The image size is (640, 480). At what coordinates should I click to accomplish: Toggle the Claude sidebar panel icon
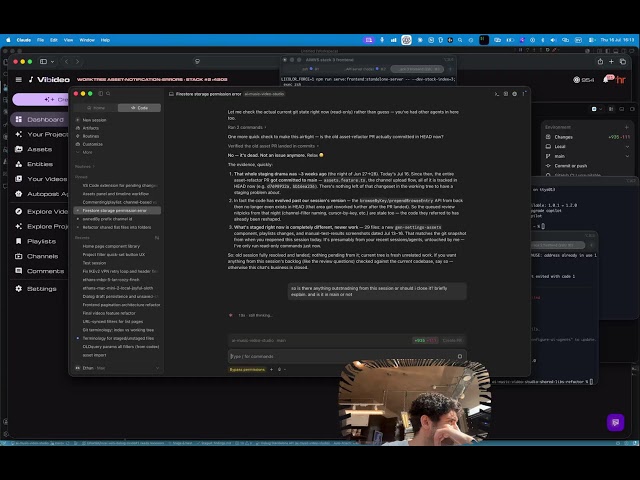click(101, 93)
